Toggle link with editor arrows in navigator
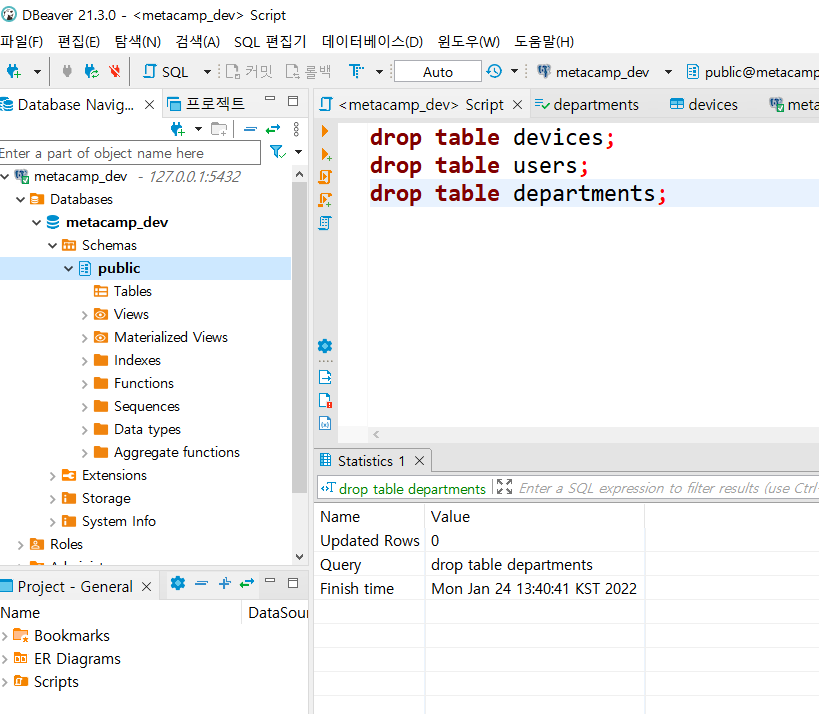819x714 pixels. click(x=273, y=128)
